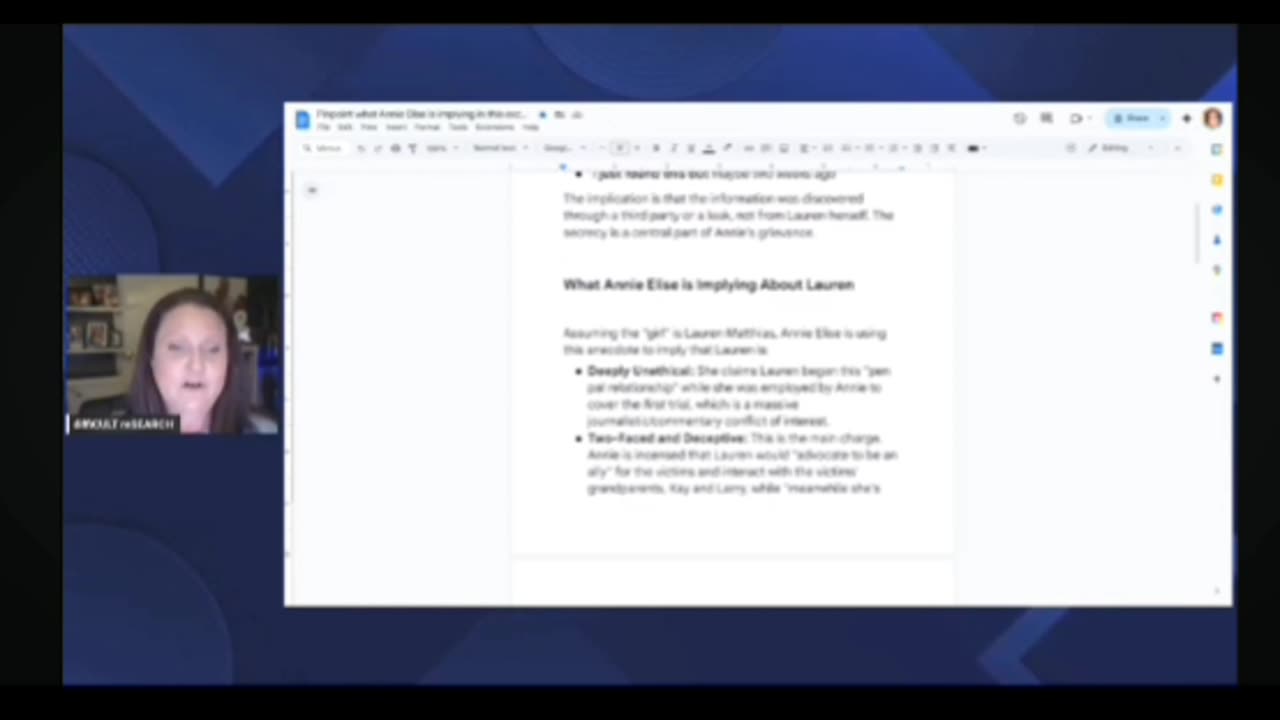1280x720 pixels.
Task: Add a comment from toolbar
Action: coord(767,148)
